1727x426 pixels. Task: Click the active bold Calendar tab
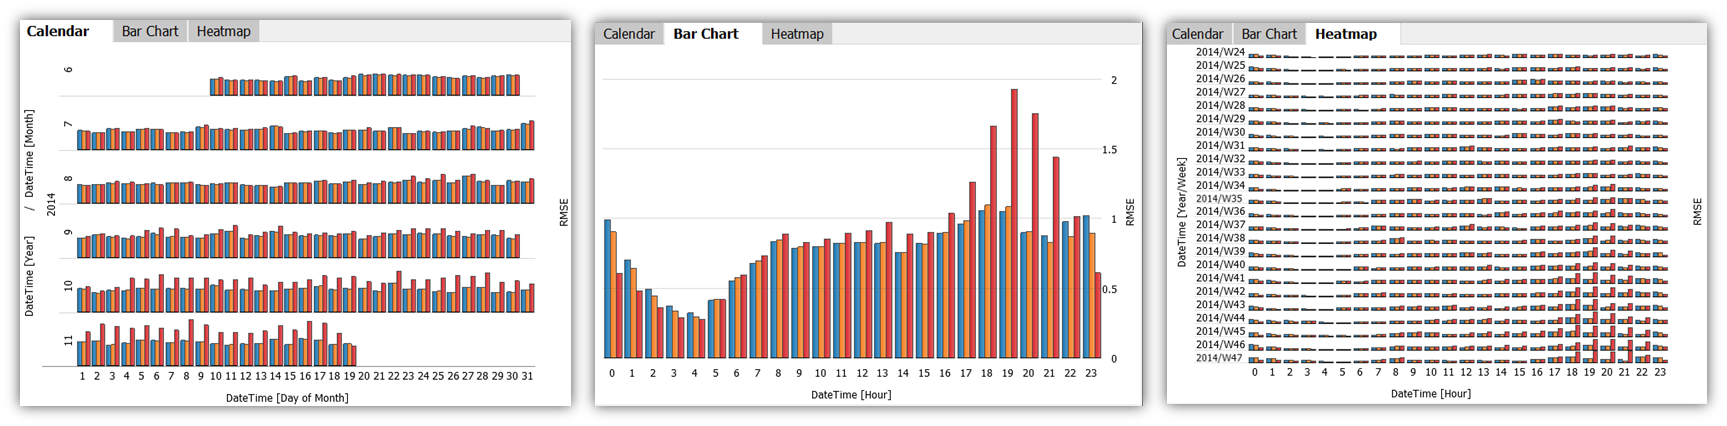click(x=58, y=32)
